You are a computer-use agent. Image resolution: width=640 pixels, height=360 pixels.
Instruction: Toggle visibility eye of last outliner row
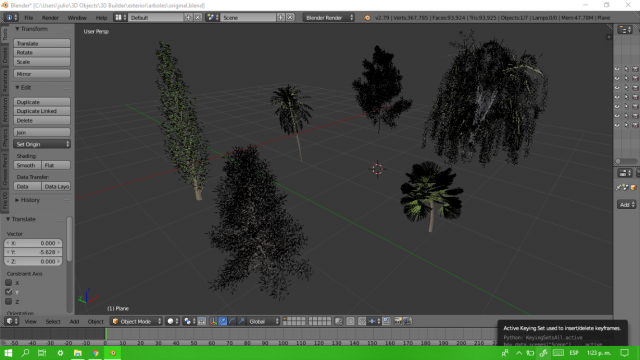(617, 125)
